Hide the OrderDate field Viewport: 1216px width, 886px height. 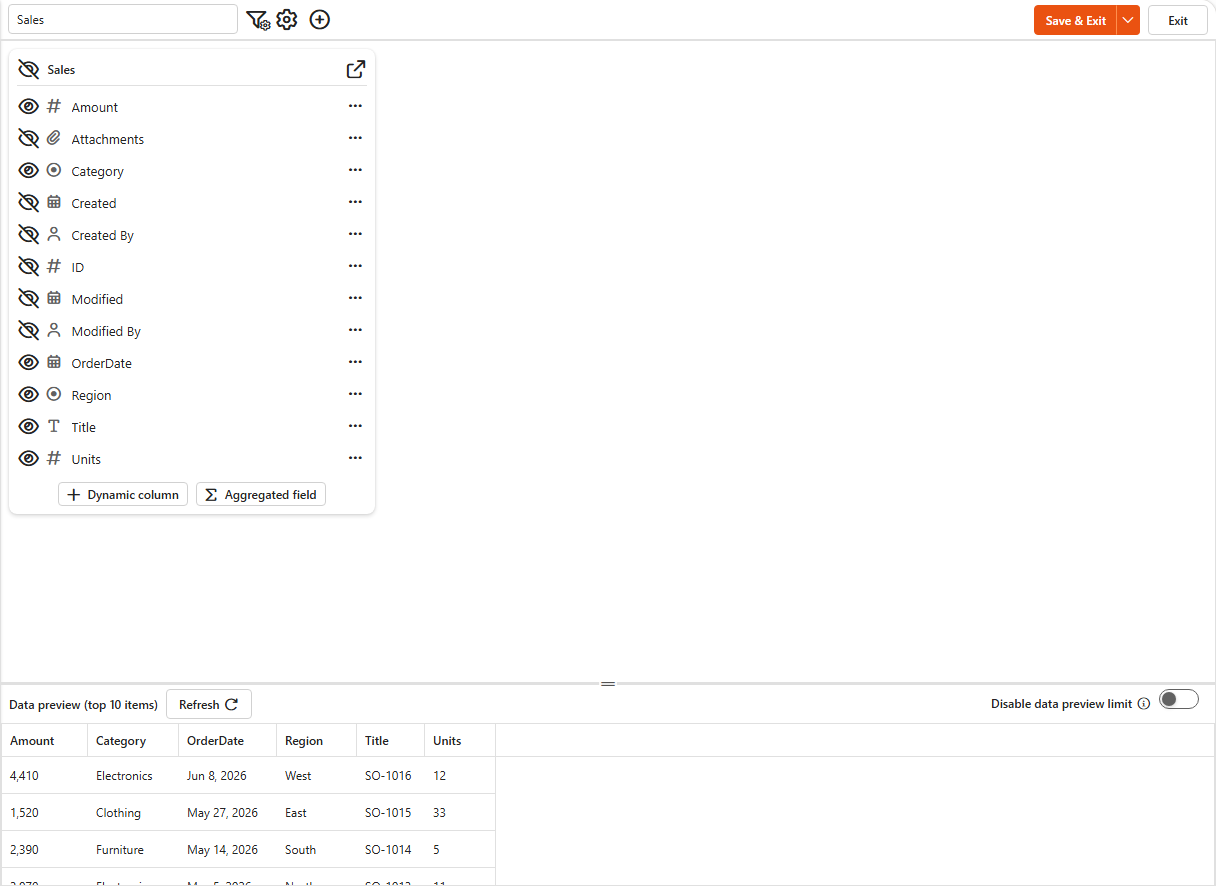[29, 362]
